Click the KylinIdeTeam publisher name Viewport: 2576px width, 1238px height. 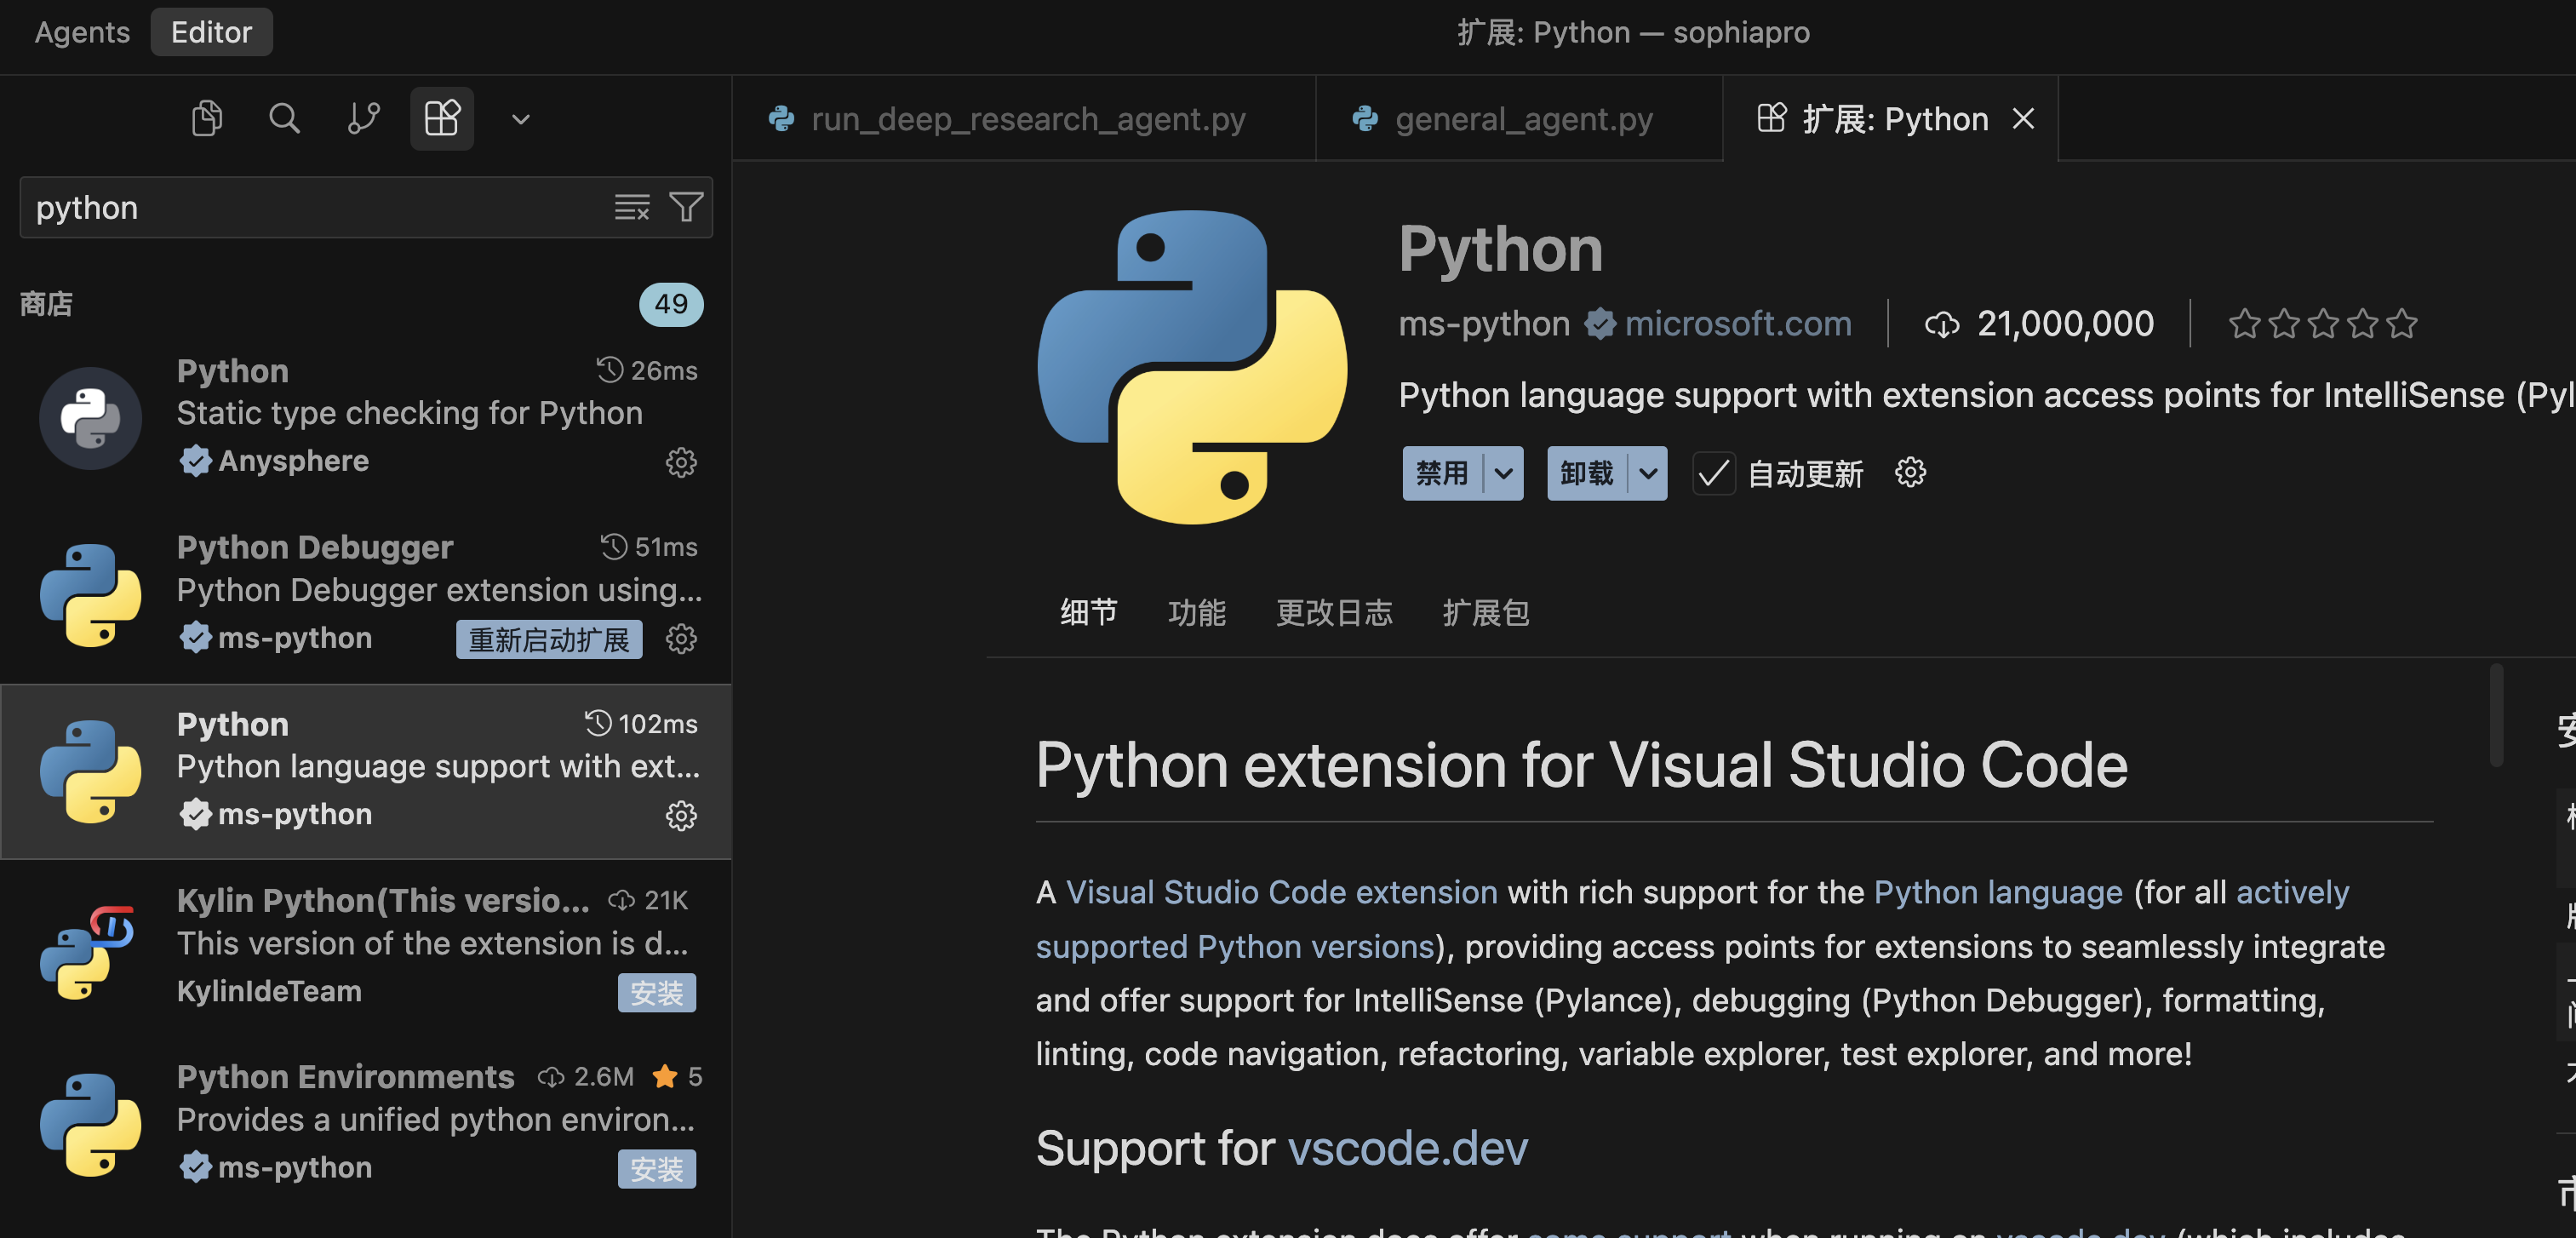270,991
